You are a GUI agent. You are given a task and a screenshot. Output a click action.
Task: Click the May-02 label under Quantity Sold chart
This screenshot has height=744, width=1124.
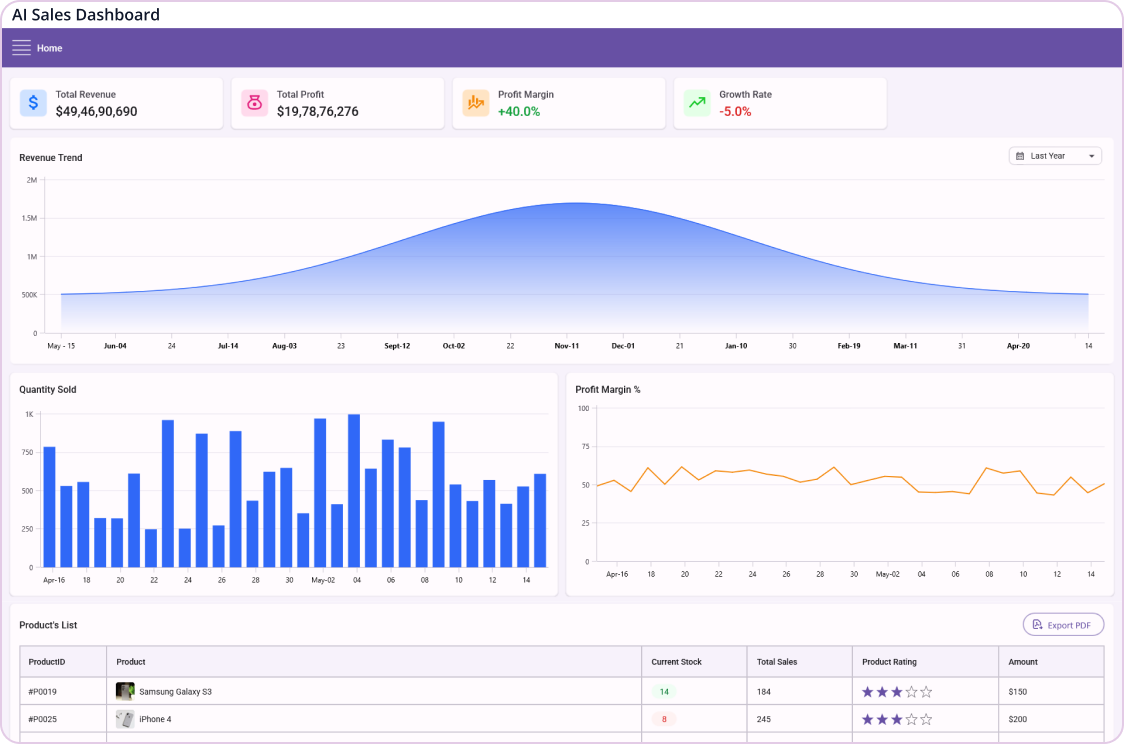click(x=323, y=580)
